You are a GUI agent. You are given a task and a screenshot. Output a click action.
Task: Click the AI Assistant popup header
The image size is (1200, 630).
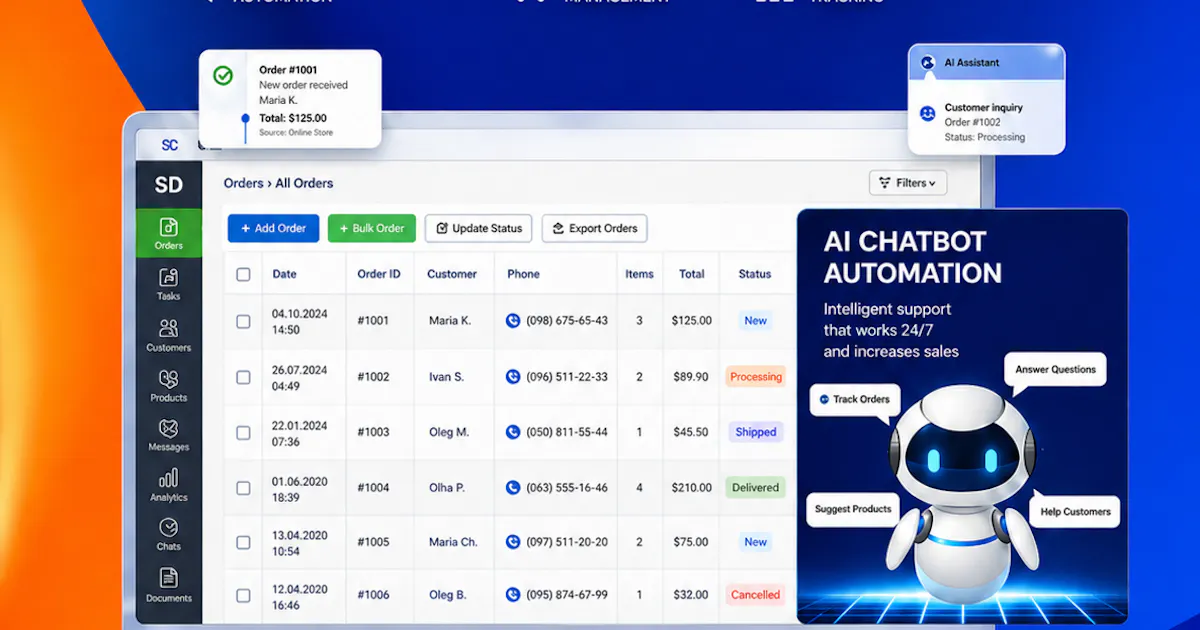point(986,62)
